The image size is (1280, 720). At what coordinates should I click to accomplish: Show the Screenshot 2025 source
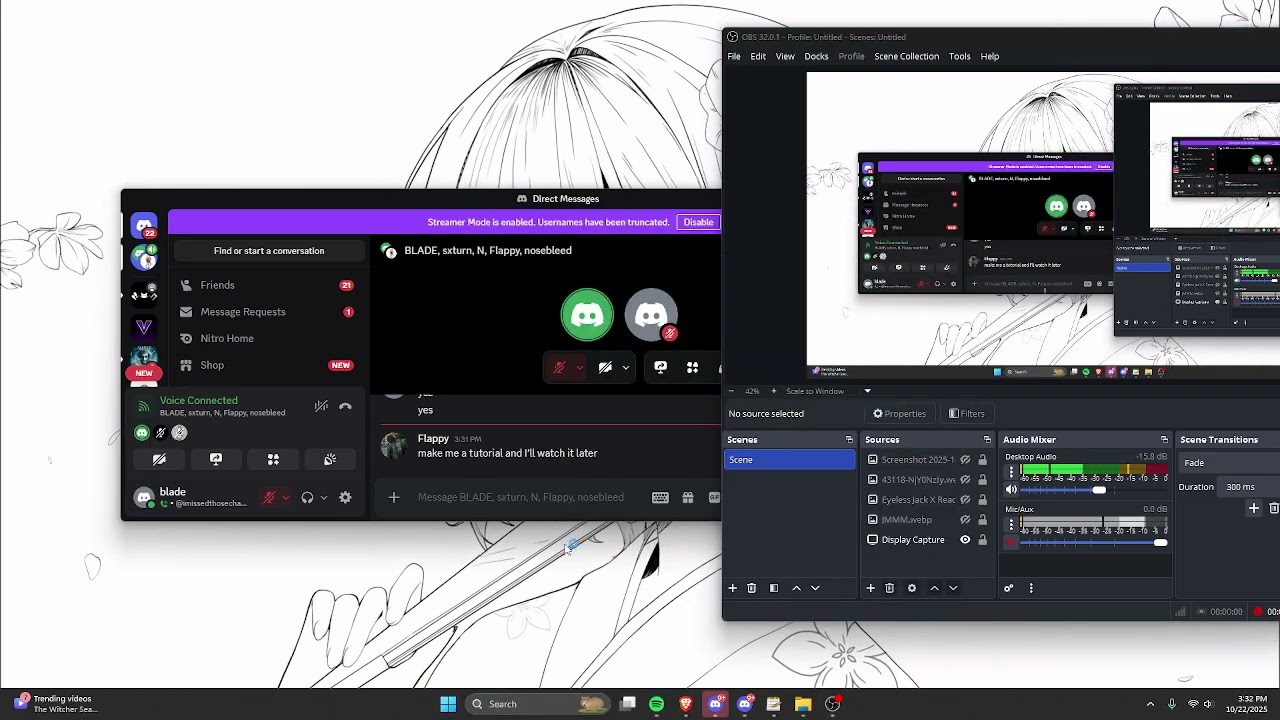965,460
